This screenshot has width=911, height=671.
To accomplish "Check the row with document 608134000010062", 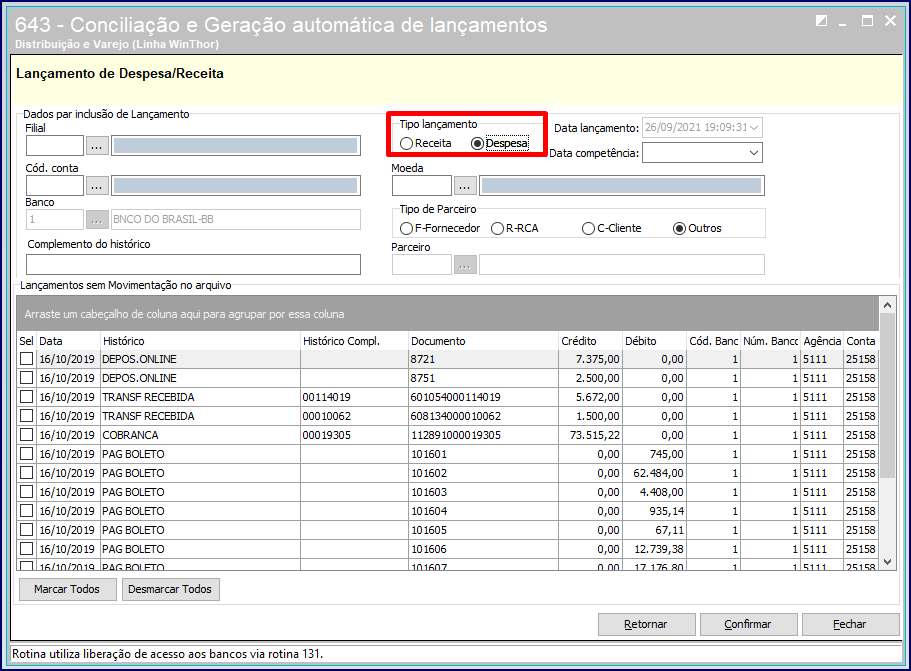I will 27,416.
